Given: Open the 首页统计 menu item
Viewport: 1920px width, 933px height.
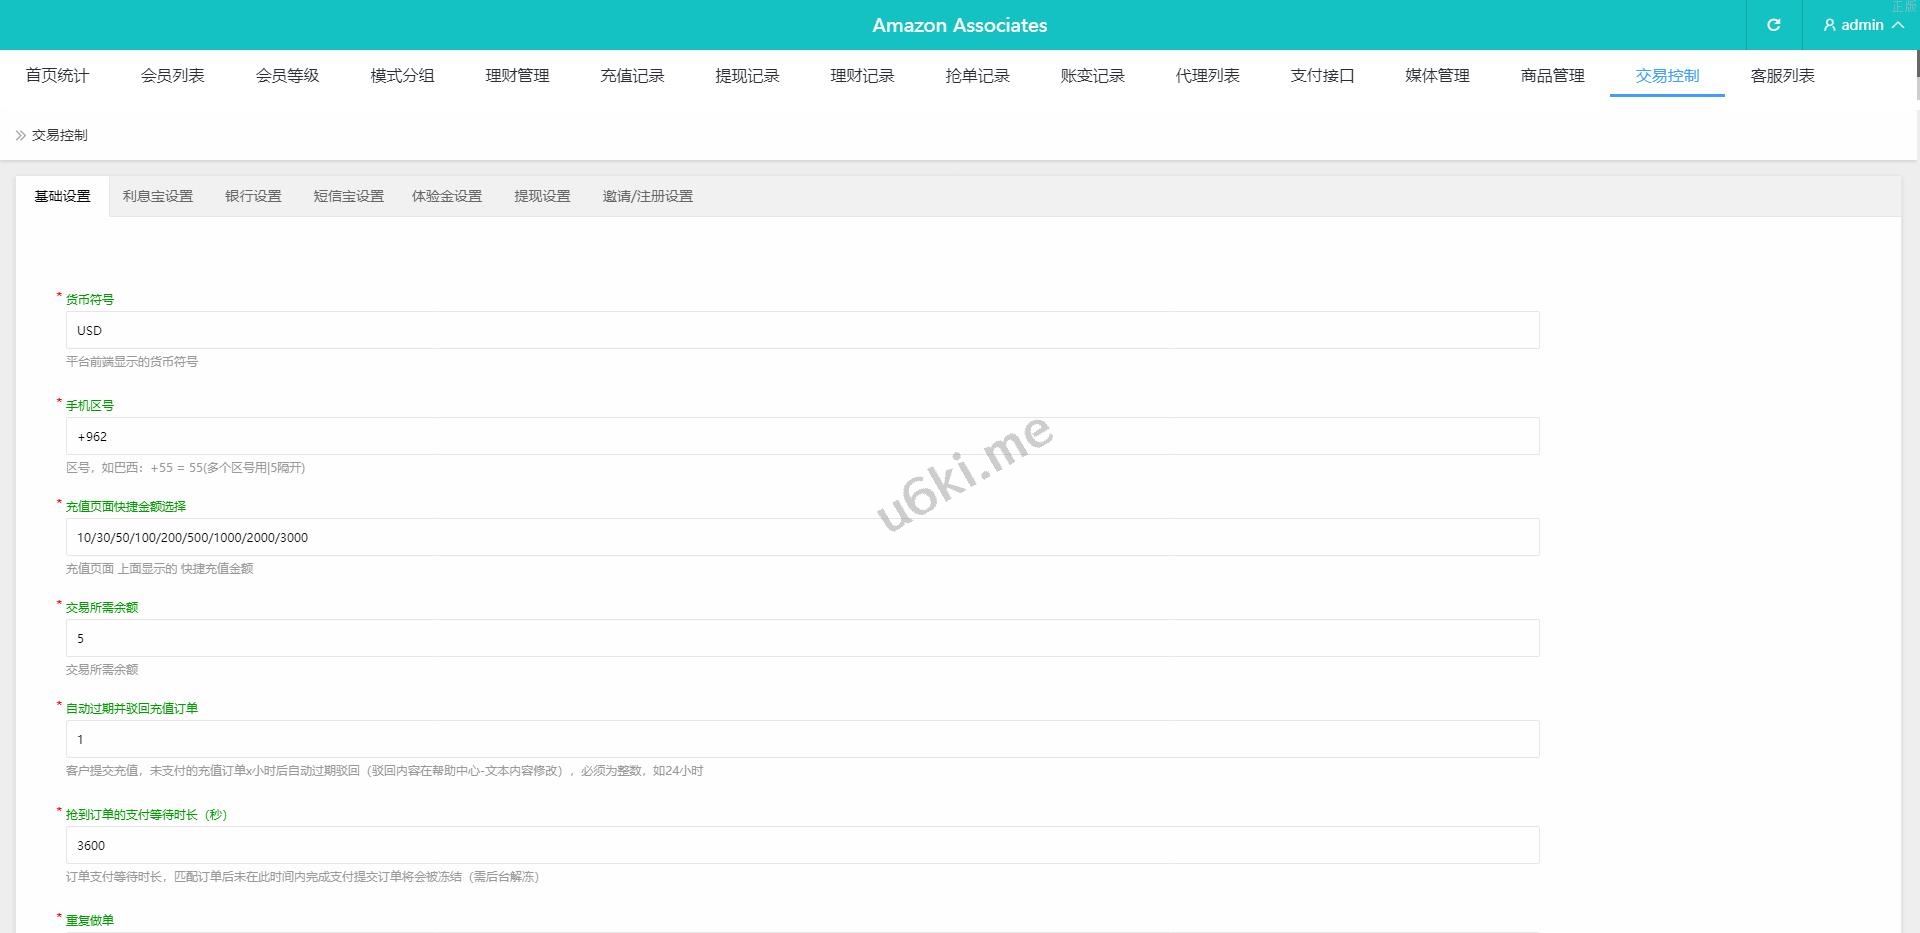Looking at the screenshot, I should [x=57, y=76].
